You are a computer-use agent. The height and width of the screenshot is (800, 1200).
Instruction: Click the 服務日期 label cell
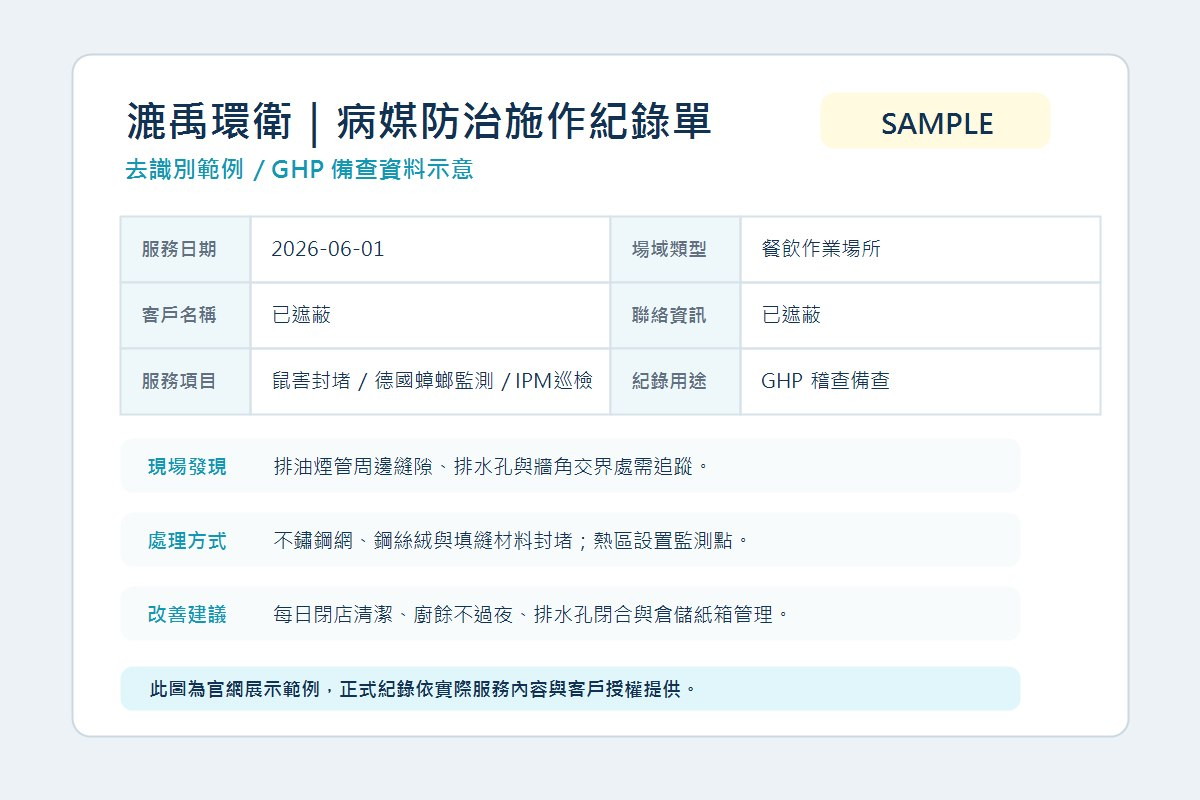point(186,249)
